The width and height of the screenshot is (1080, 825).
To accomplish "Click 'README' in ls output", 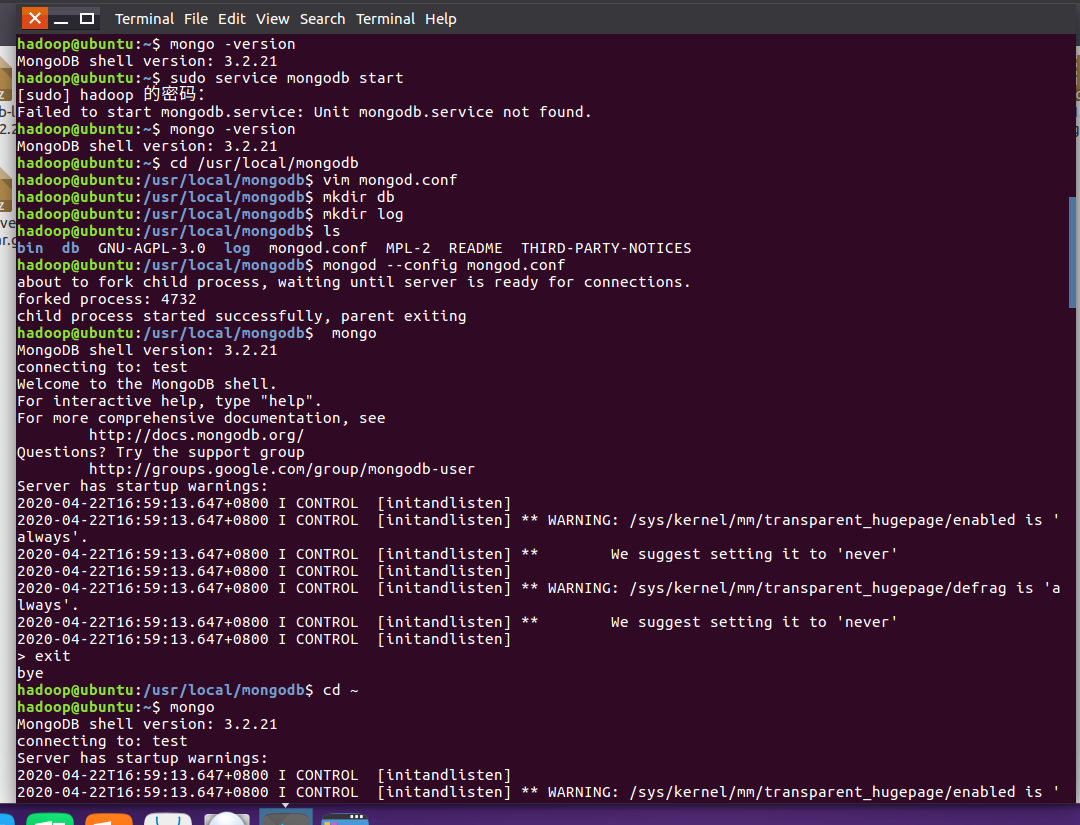I will point(475,248).
